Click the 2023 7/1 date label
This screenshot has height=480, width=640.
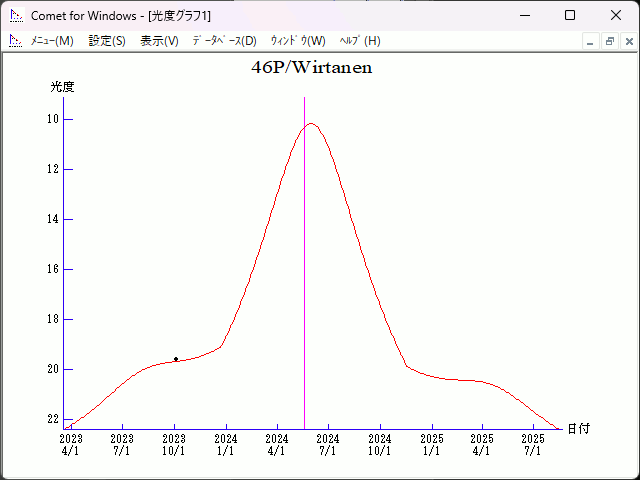[122, 445]
